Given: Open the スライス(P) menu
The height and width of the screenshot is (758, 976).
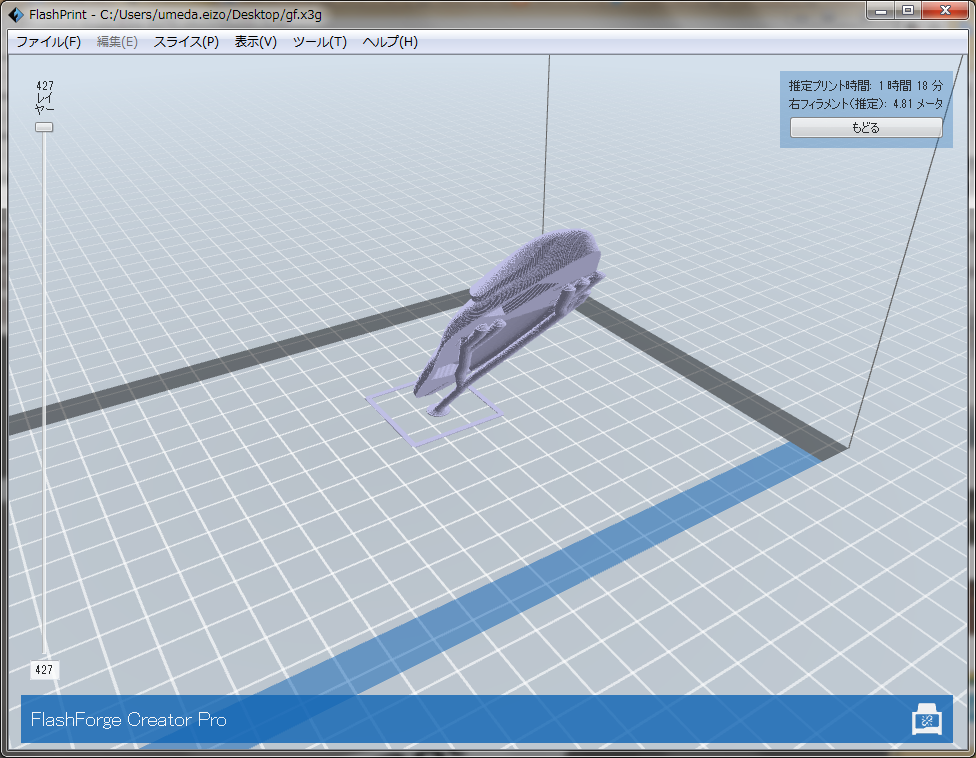Looking at the screenshot, I should click(186, 42).
